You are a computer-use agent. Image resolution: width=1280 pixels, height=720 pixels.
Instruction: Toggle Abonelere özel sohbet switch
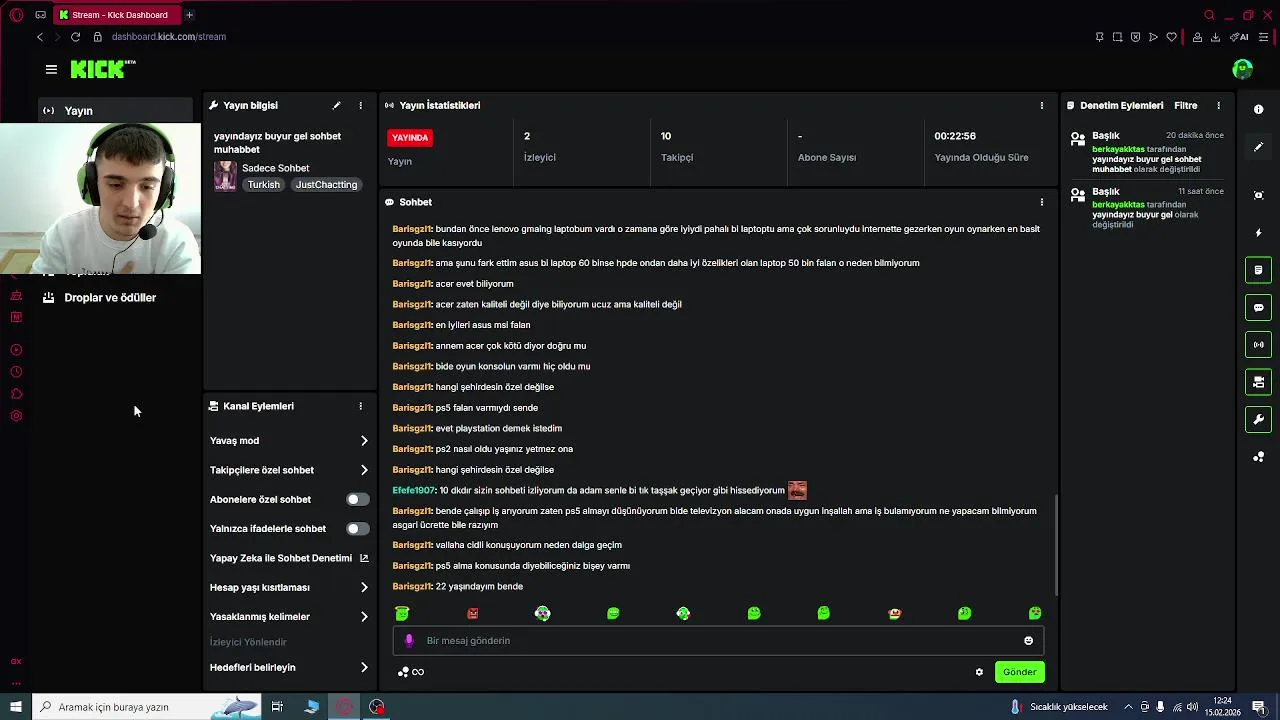(x=357, y=499)
